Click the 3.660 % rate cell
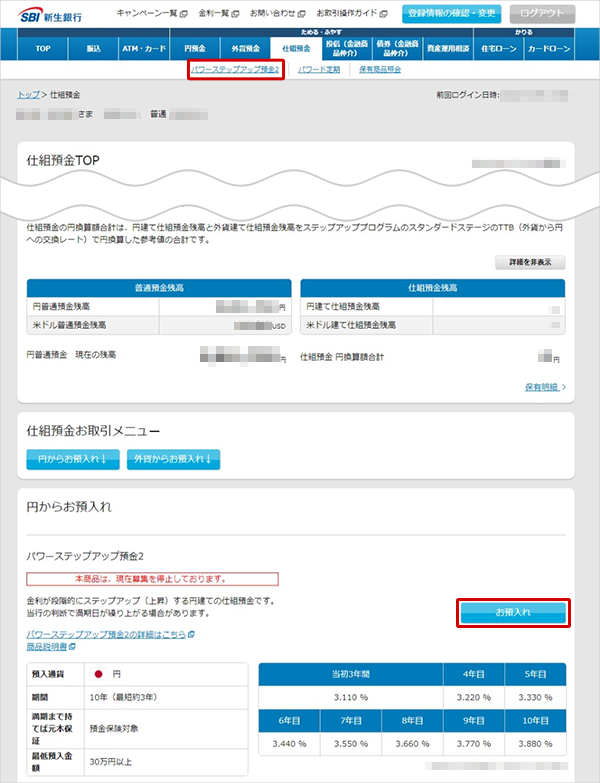This screenshot has height=783, width=600. point(412,744)
